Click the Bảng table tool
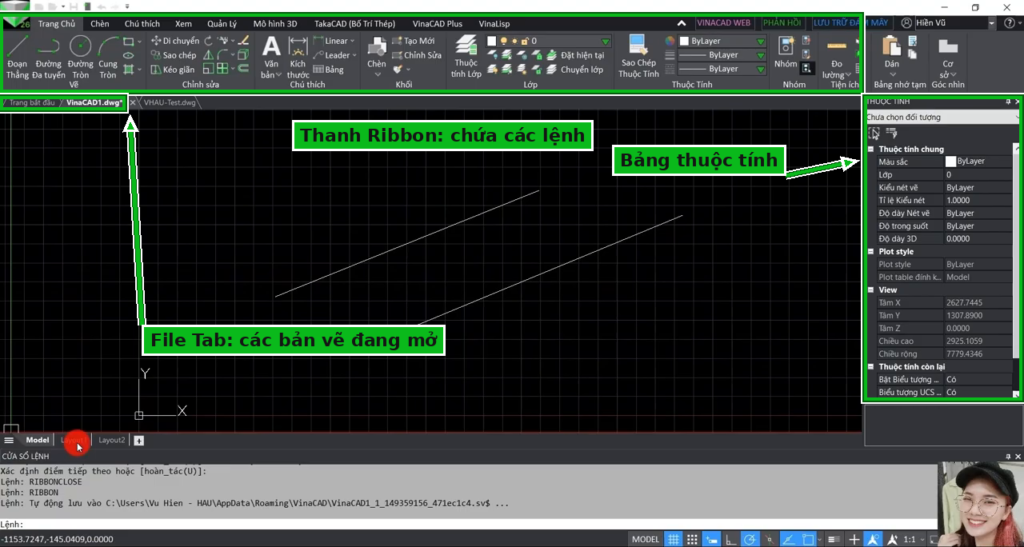Image resolution: width=1024 pixels, height=547 pixels. 328,69
